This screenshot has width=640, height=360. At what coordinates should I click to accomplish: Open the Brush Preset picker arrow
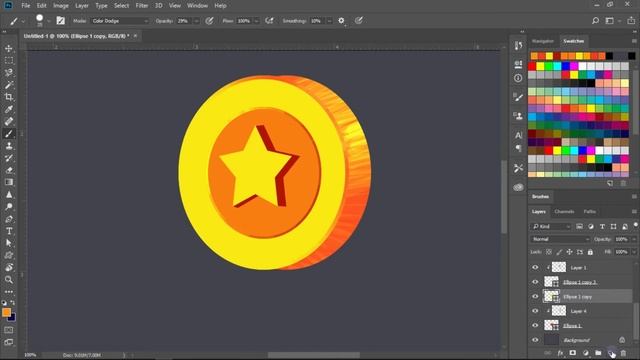pyautogui.click(x=49, y=21)
